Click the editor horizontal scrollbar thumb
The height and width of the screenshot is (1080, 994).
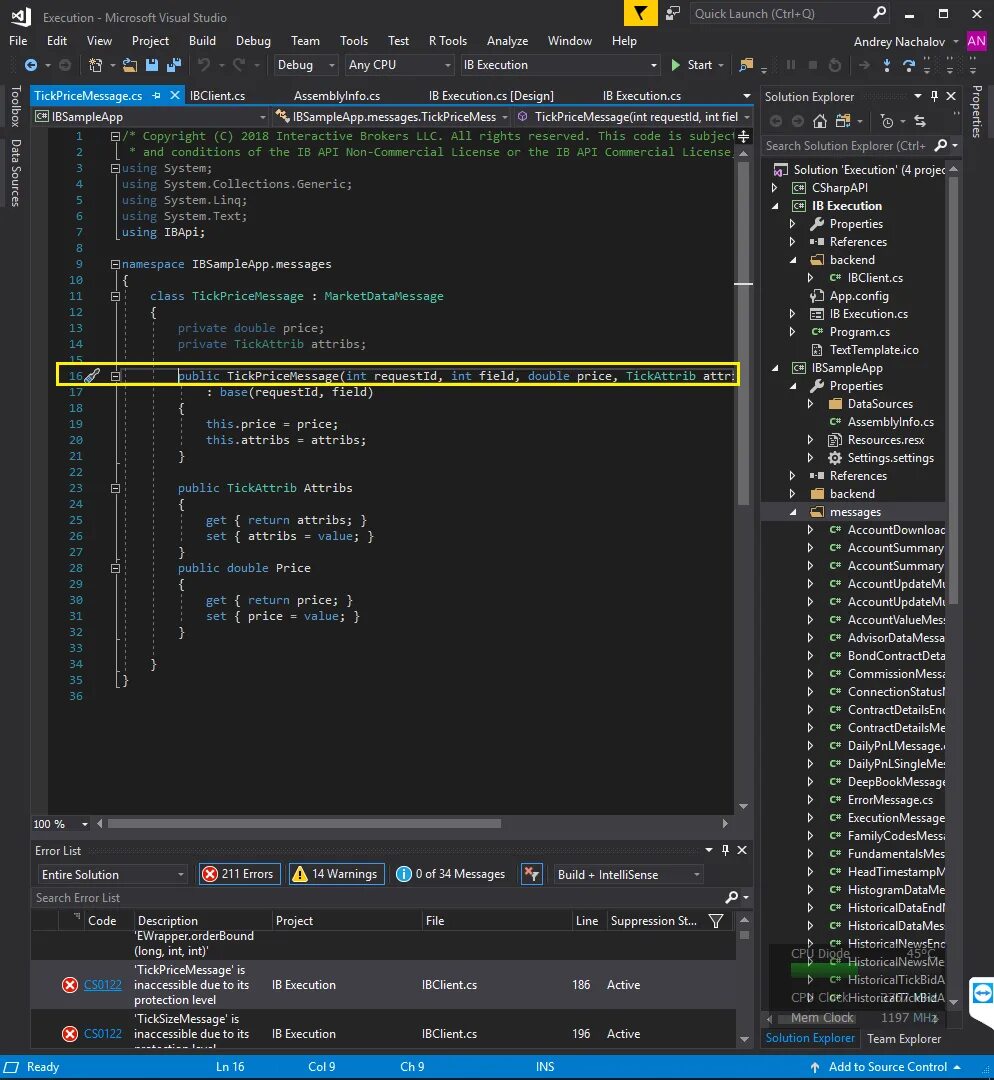pyautogui.click(x=304, y=824)
